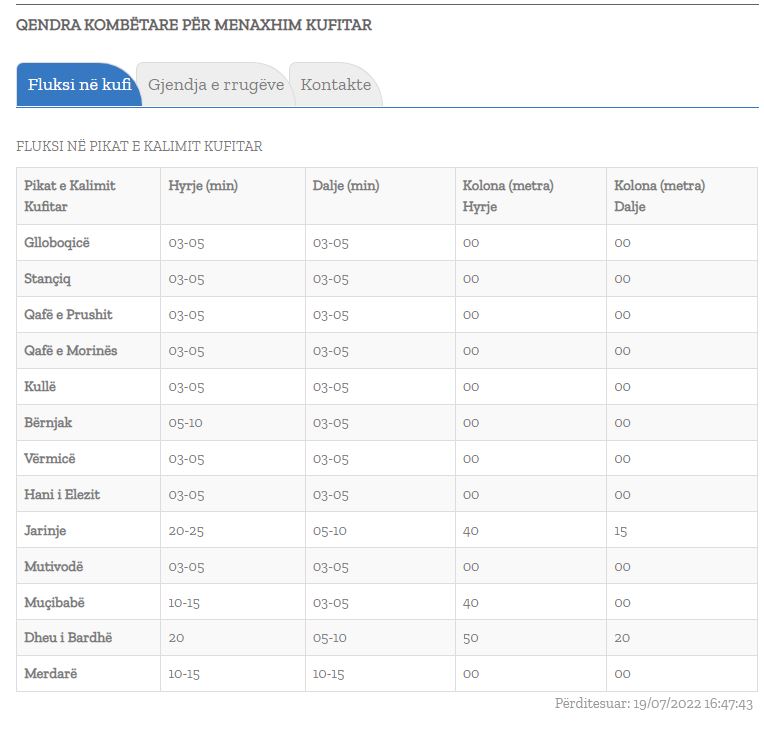The image size is (764, 729).
Task: Select the Jarinje border crossing name
Action: [45, 531]
